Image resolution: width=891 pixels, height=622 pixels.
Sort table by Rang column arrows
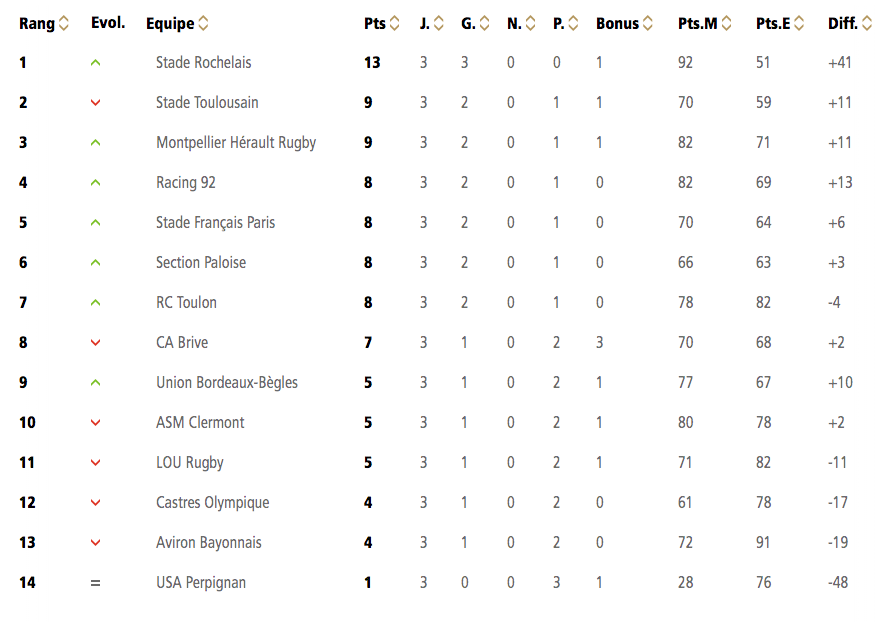64,23
